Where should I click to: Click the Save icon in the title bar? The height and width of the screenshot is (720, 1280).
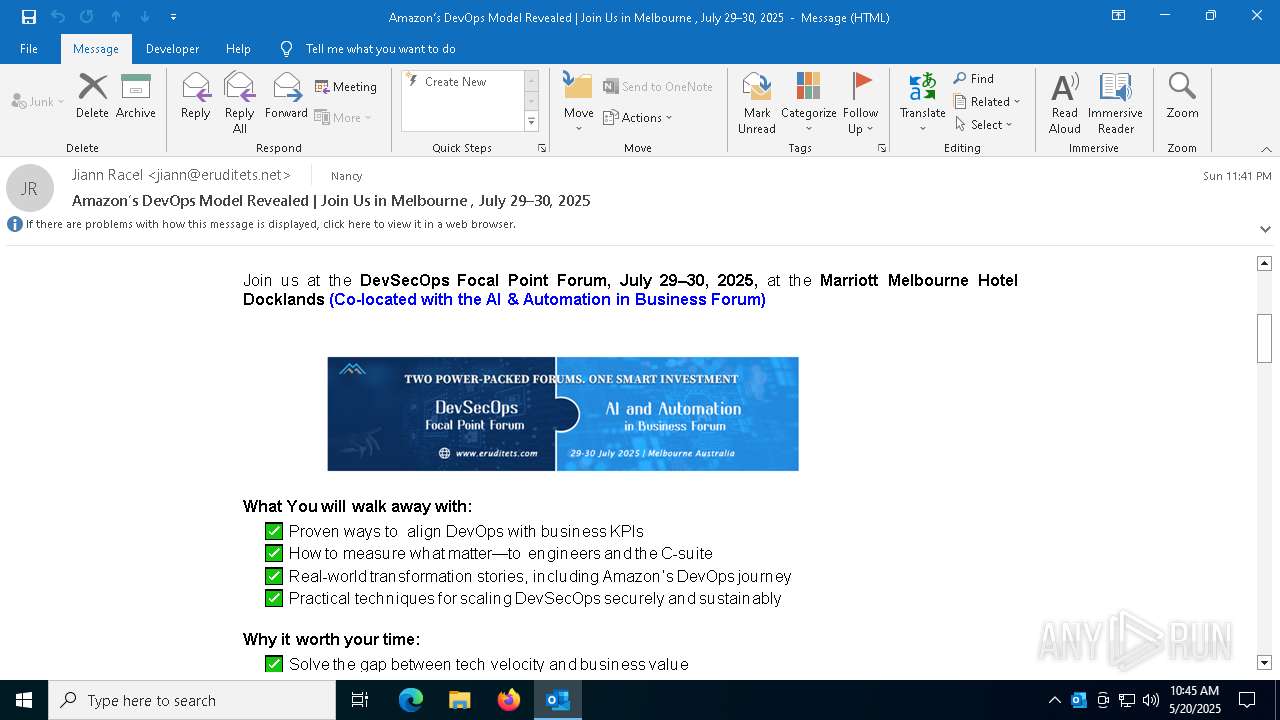(29, 16)
